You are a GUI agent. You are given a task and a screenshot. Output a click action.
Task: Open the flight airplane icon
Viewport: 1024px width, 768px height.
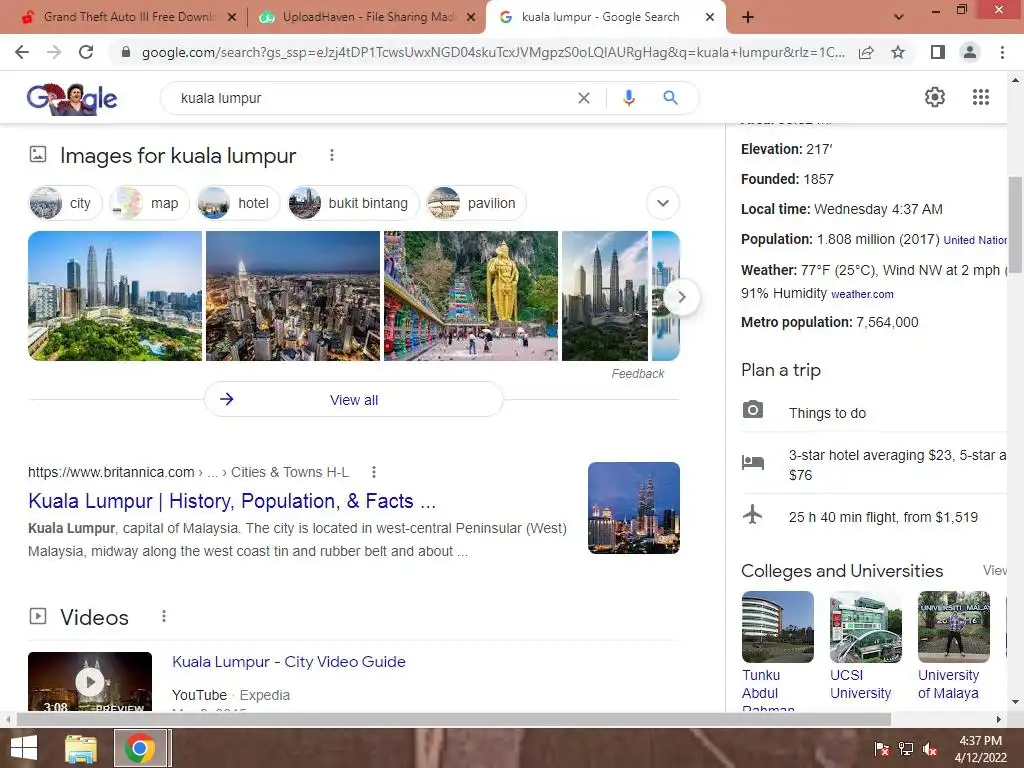(x=752, y=515)
